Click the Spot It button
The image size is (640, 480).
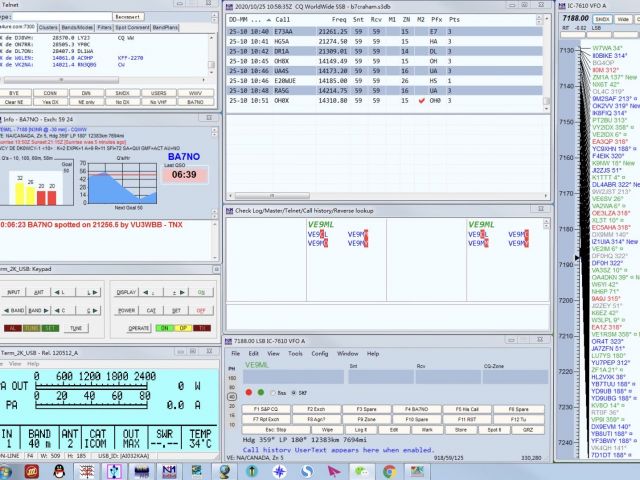(x=493, y=430)
